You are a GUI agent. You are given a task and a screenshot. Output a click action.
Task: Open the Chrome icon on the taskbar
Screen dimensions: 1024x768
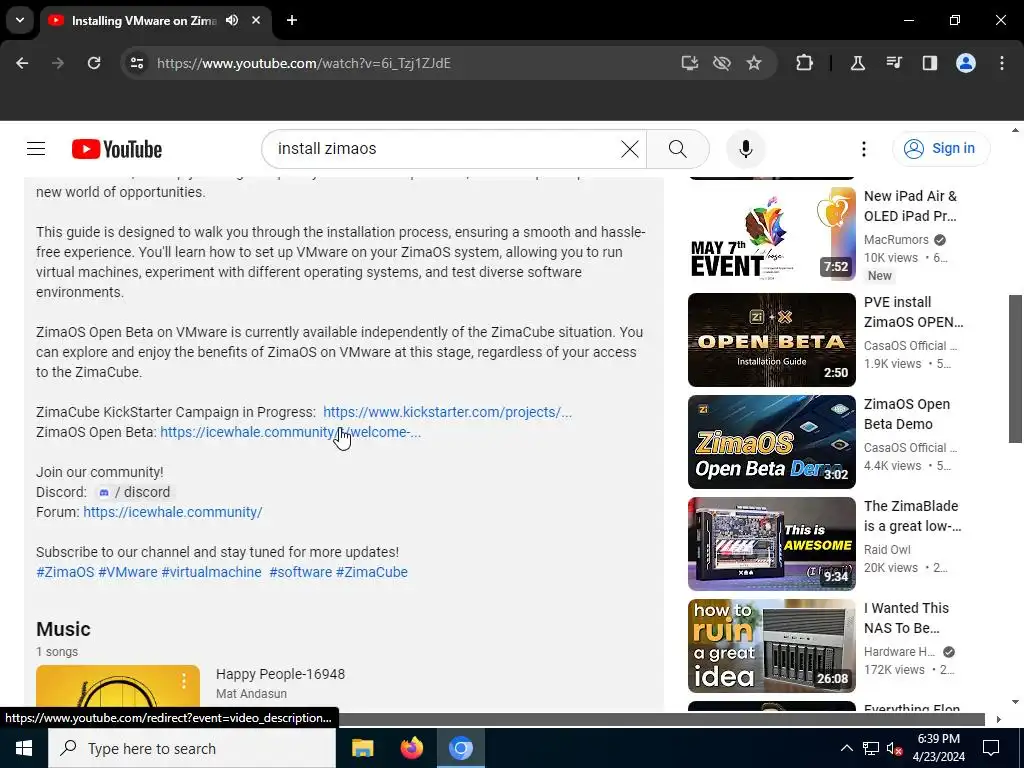pos(460,748)
